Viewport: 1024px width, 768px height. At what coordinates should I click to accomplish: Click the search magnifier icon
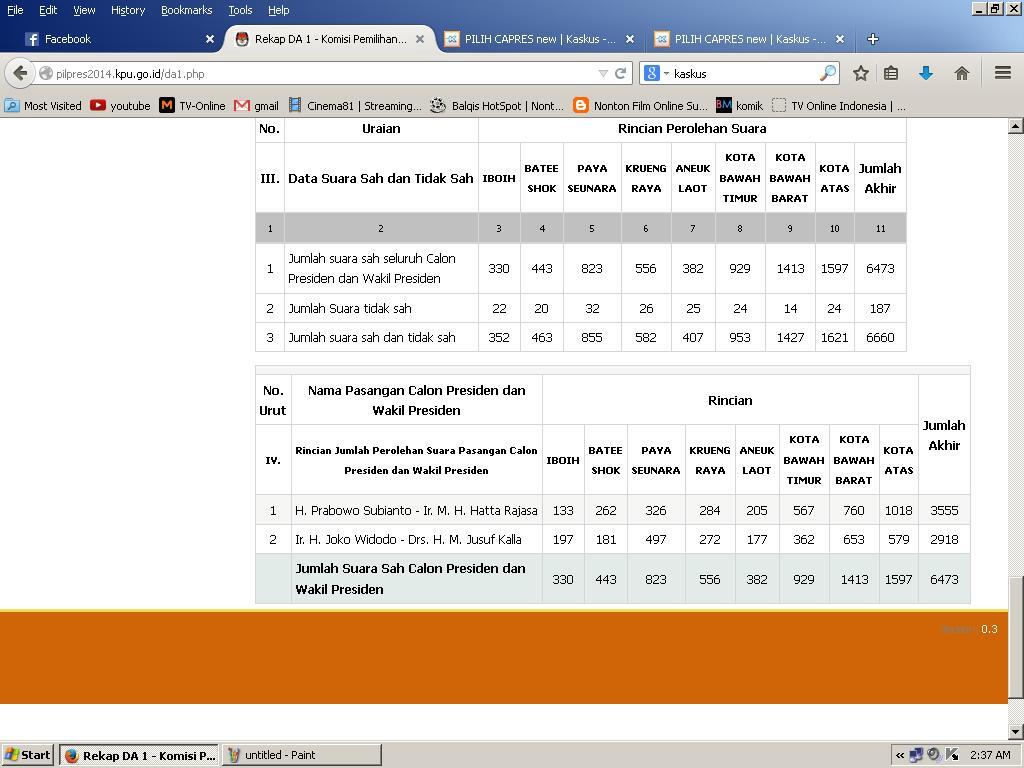827,73
